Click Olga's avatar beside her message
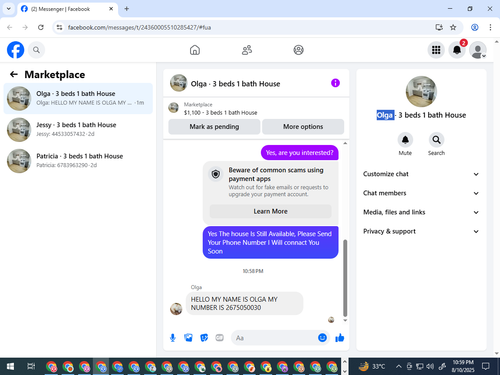500x375 pixels. pos(176,309)
